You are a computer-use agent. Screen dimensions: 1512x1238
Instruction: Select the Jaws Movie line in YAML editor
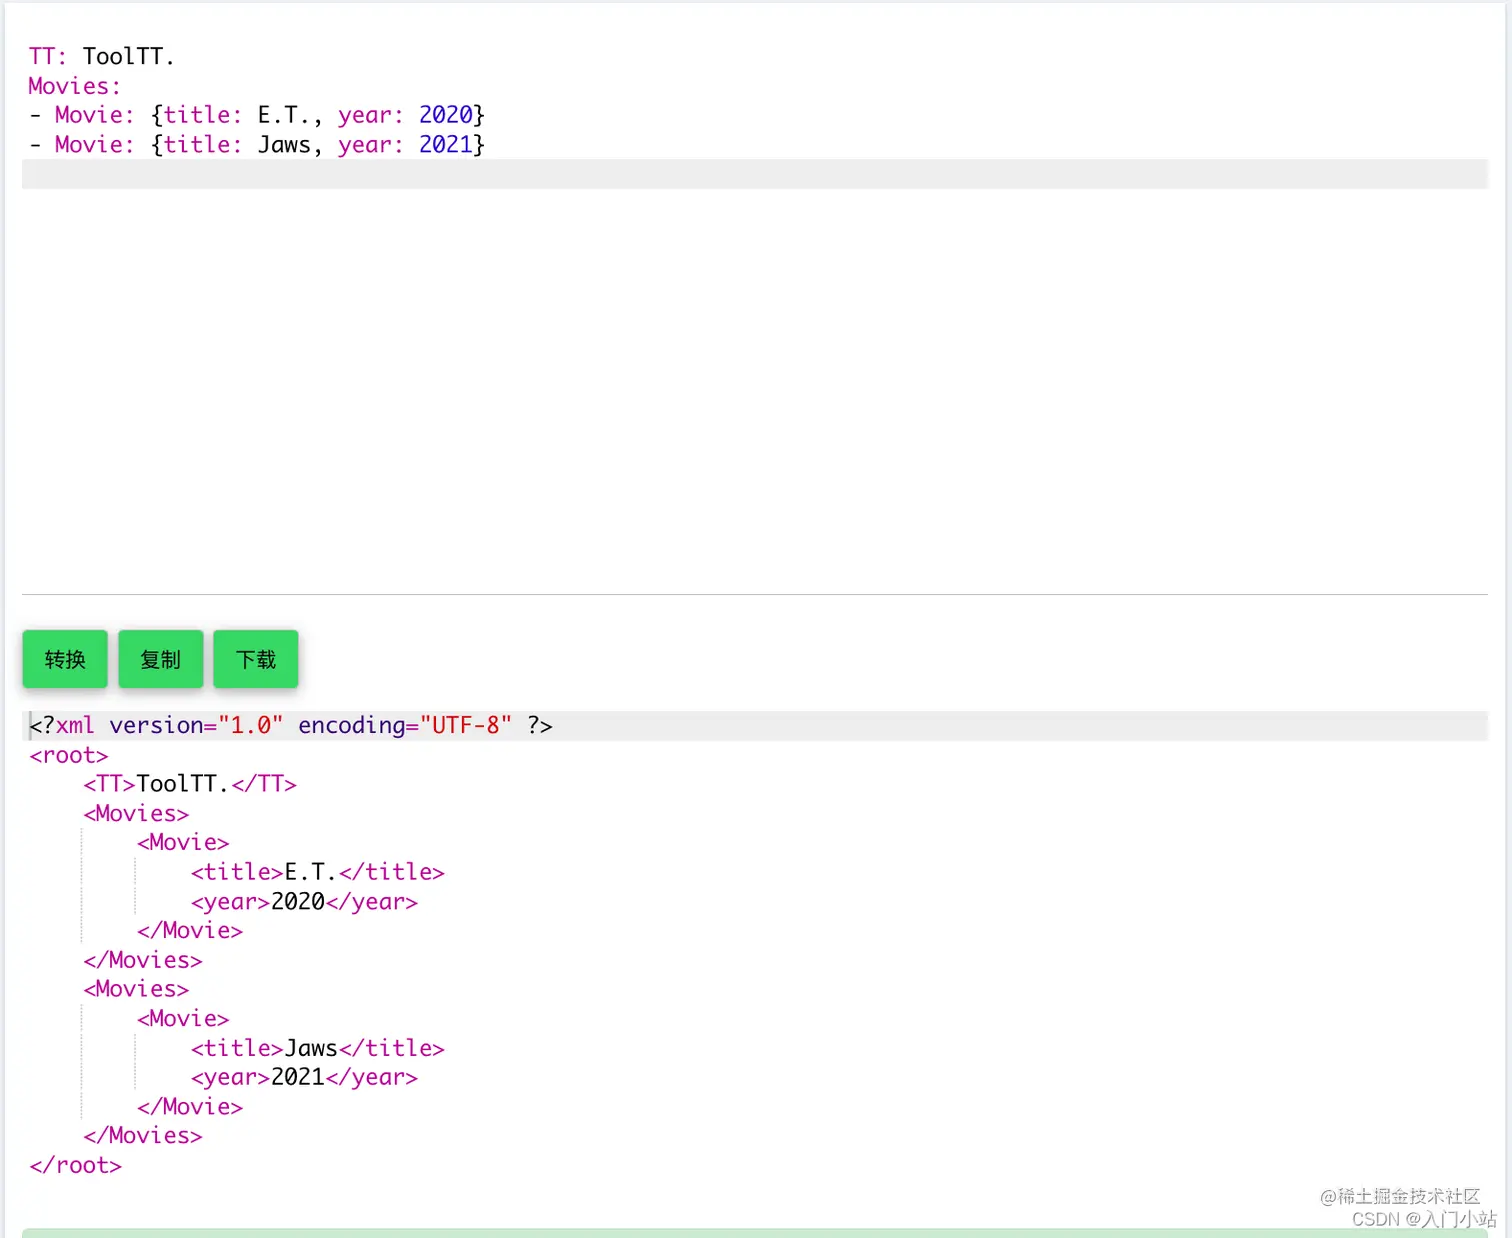click(x=257, y=145)
